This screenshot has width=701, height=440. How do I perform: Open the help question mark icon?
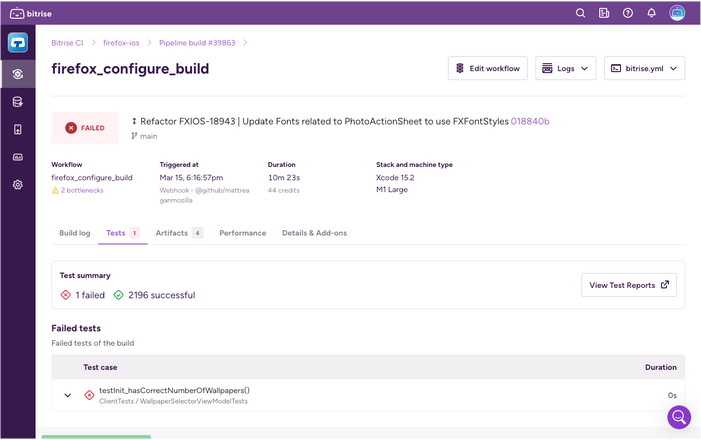628,13
